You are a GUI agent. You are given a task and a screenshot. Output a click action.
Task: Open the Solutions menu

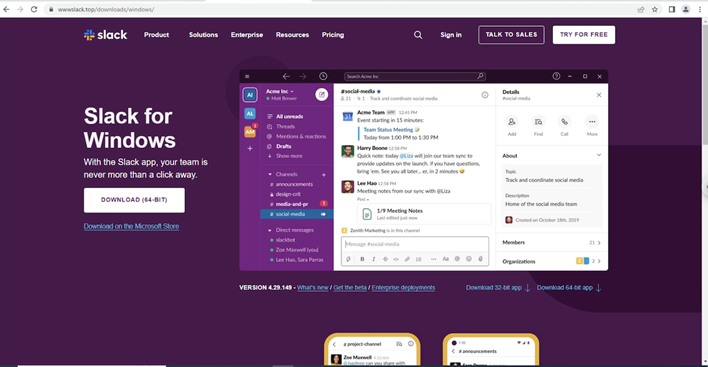pyautogui.click(x=203, y=35)
